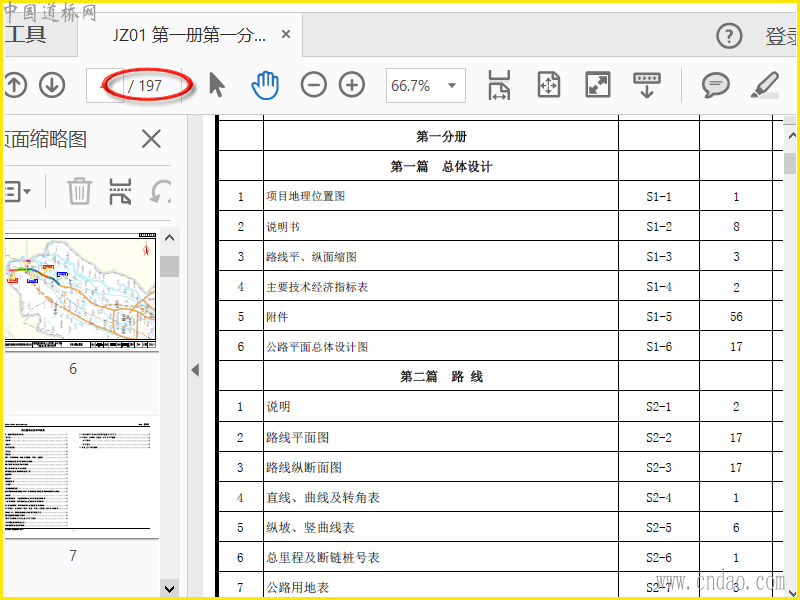Screen dimensions: 800x600
Task: Click the text 路线平、纵面缩图
Action: click(311, 257)
